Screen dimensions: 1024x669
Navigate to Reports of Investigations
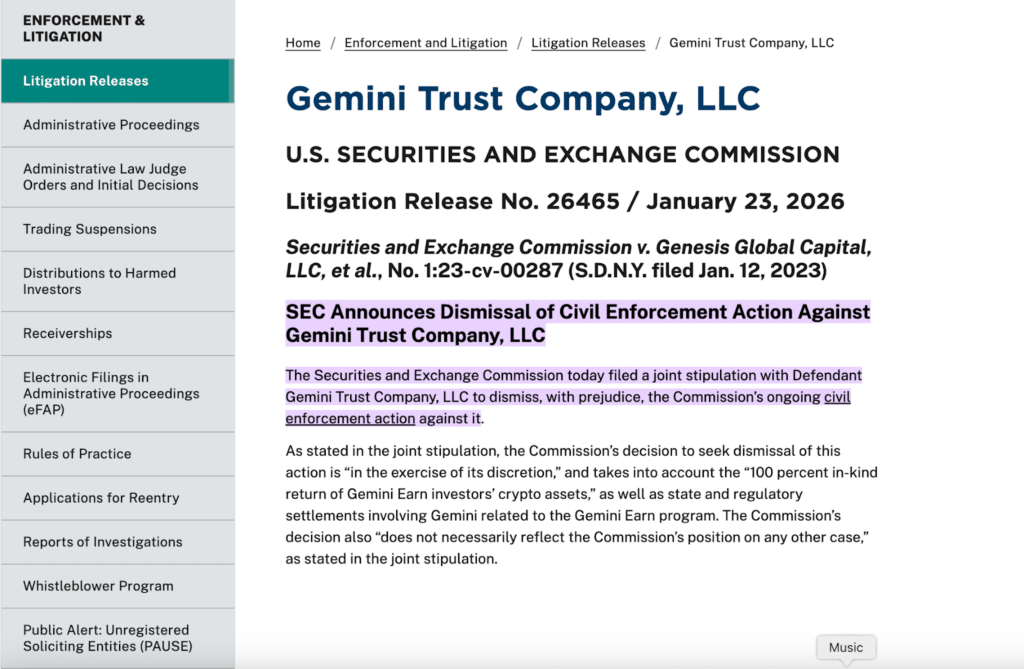[102, 541]
